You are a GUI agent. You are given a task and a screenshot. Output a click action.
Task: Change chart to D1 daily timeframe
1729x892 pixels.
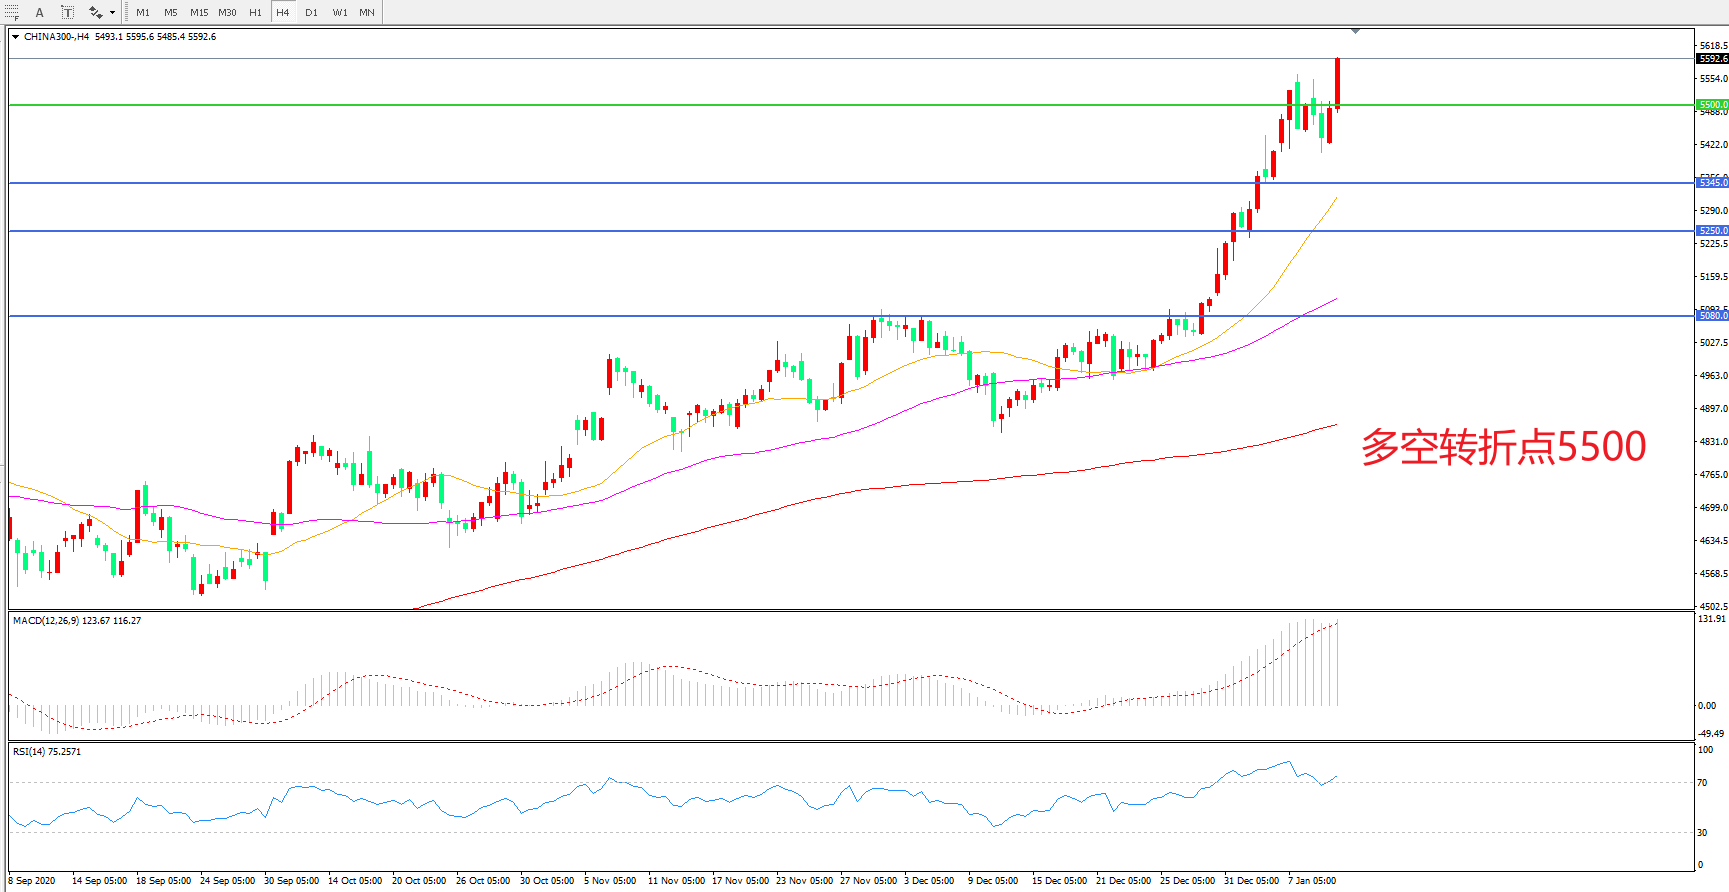tap(311, 12)
